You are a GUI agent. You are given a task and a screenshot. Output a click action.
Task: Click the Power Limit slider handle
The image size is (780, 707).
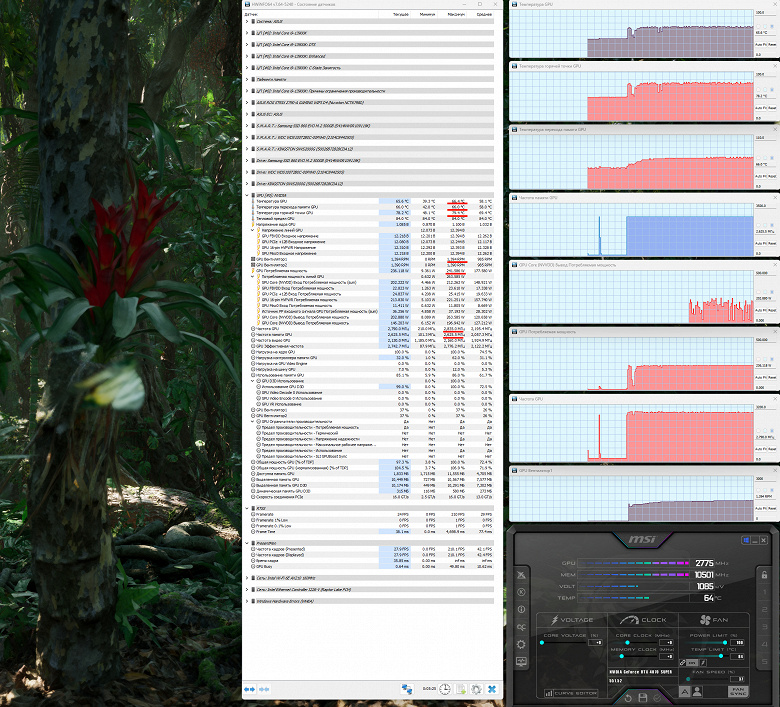tap(725, 642)
